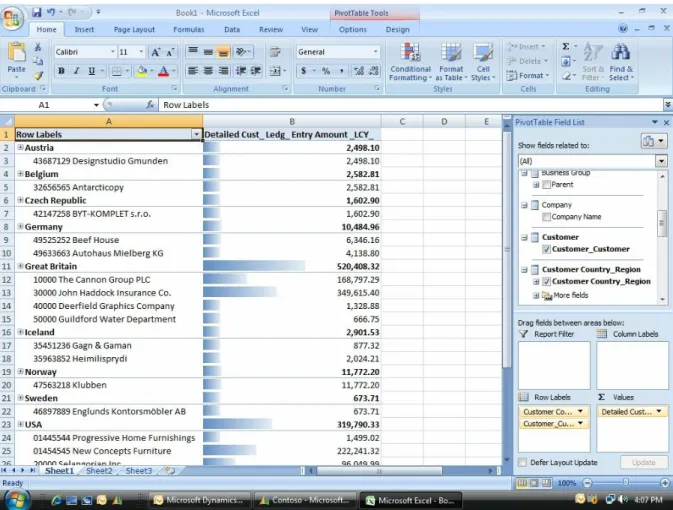This screenshot has height=510, width=673.
Task: Click the Font Color red A swatch
Action: pyautogui.click(x=164, y=71)
